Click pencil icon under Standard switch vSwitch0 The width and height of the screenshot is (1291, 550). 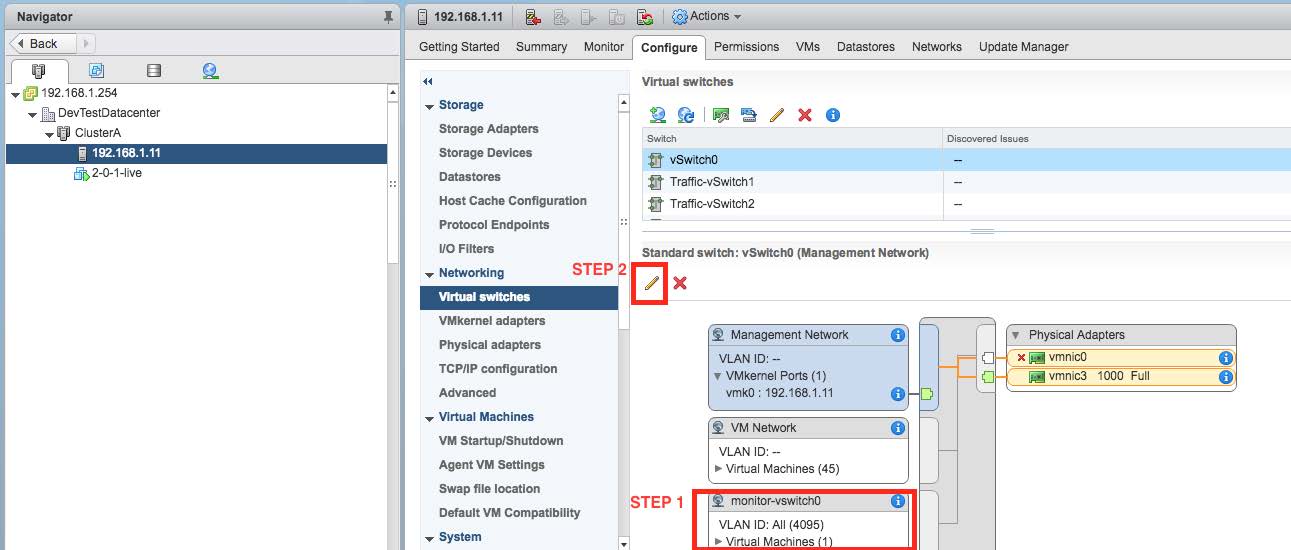click(x=652, y=284)
